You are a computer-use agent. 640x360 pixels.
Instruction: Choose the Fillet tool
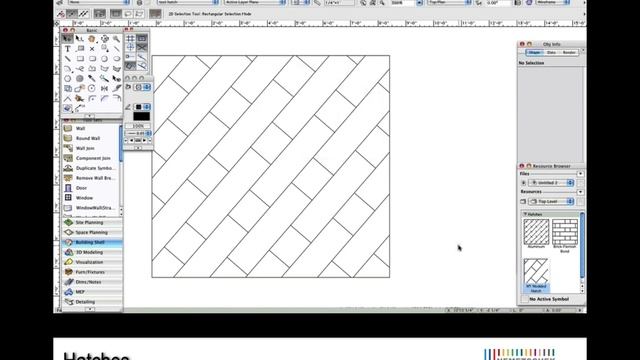click(92, 98)
